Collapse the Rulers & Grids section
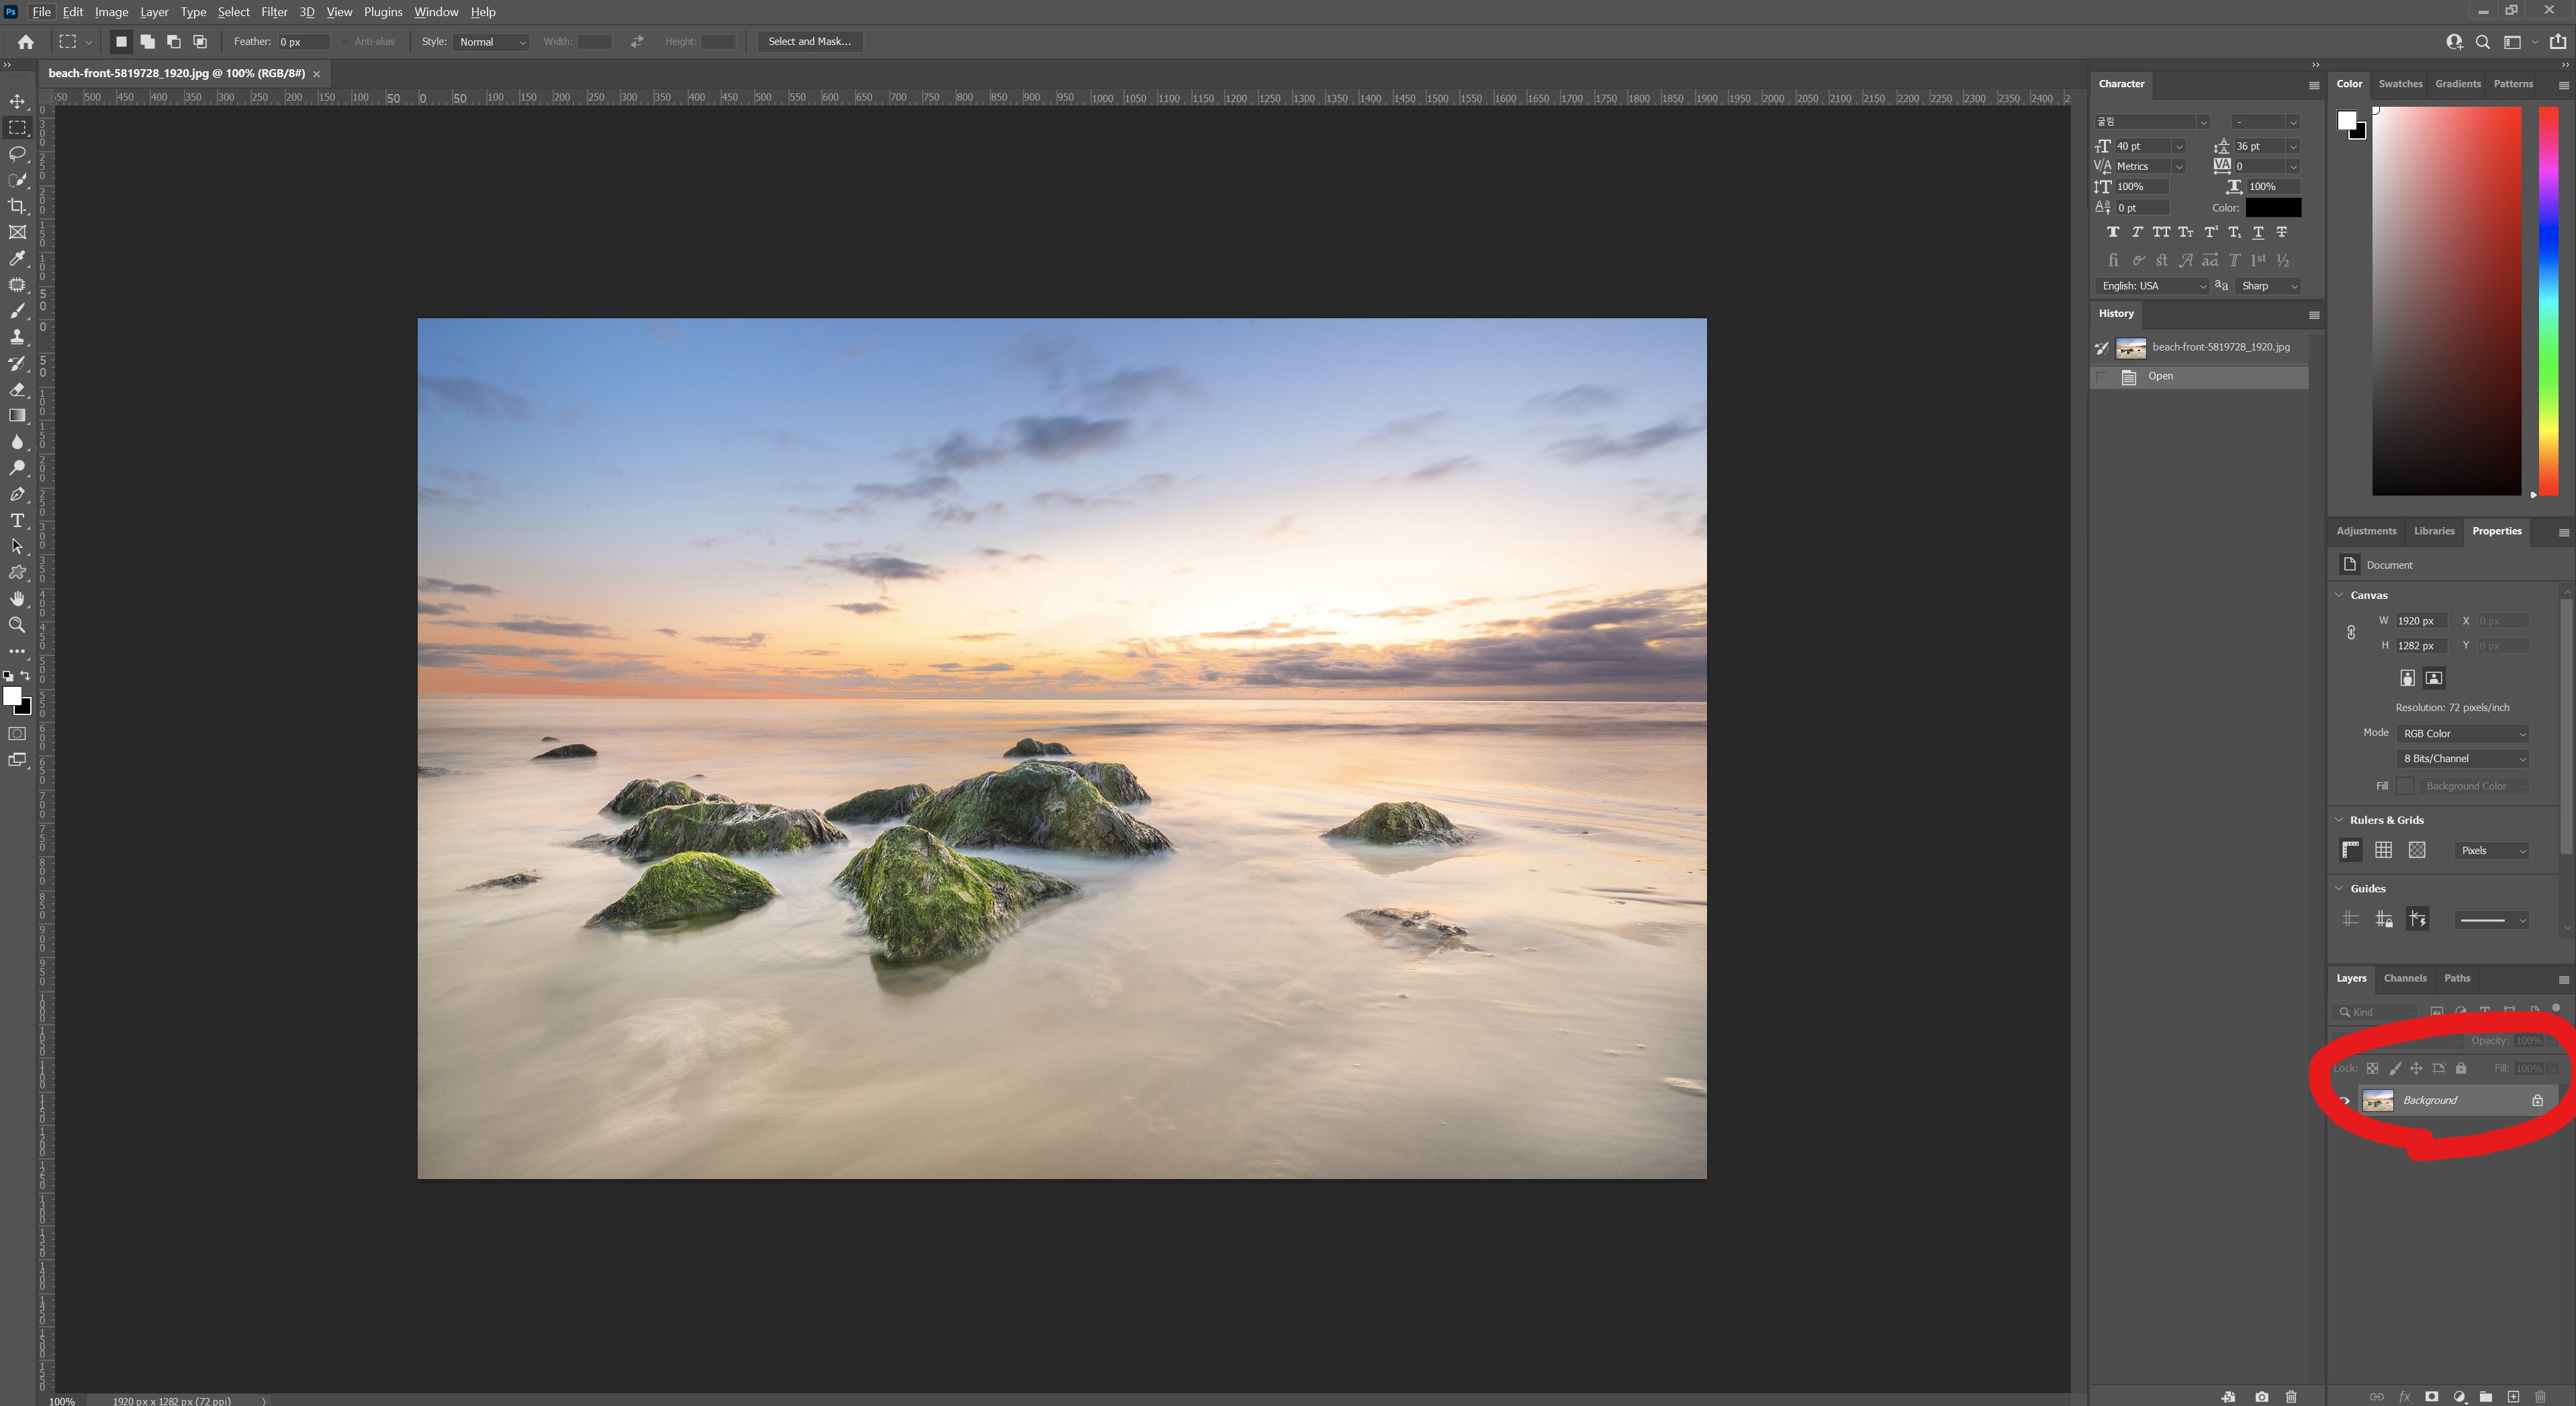Image resolution: width=2576 pixels, height=1406 pixels. coord(2340,820)
